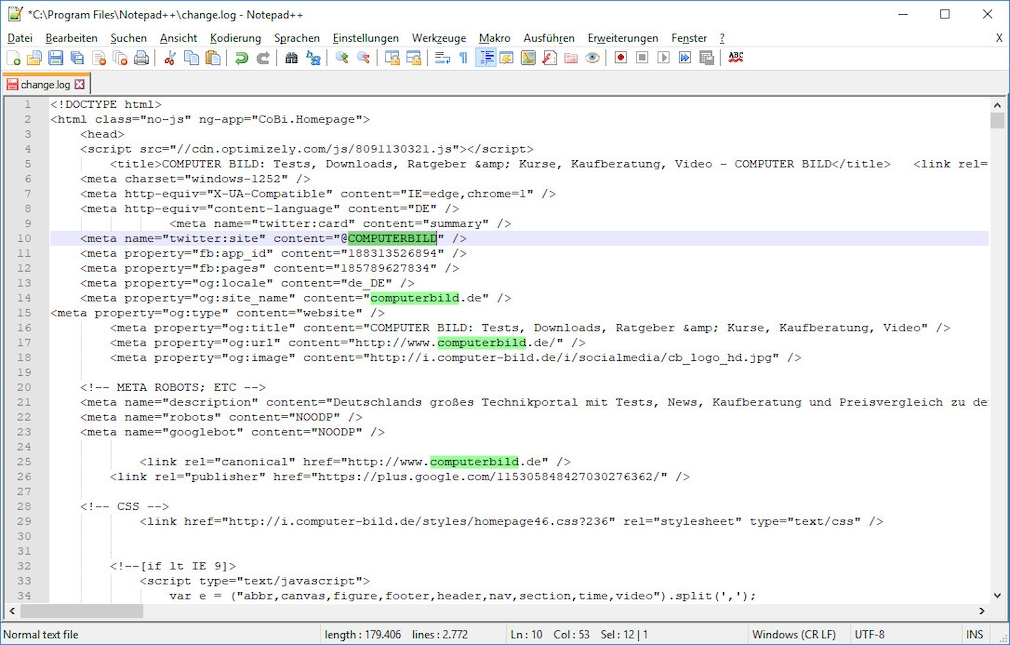
Task: Switch to the change.log tab
Action: 45,84
